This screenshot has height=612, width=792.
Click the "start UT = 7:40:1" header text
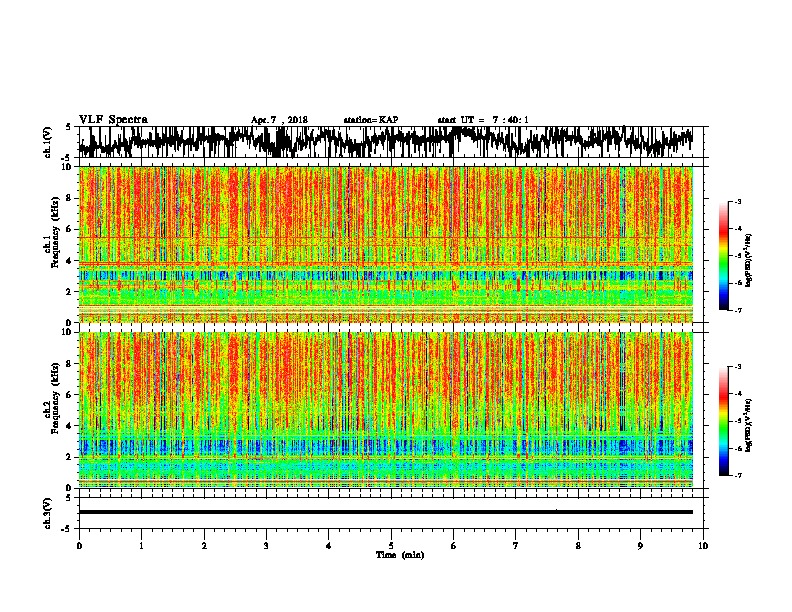(x=483, y=120)
